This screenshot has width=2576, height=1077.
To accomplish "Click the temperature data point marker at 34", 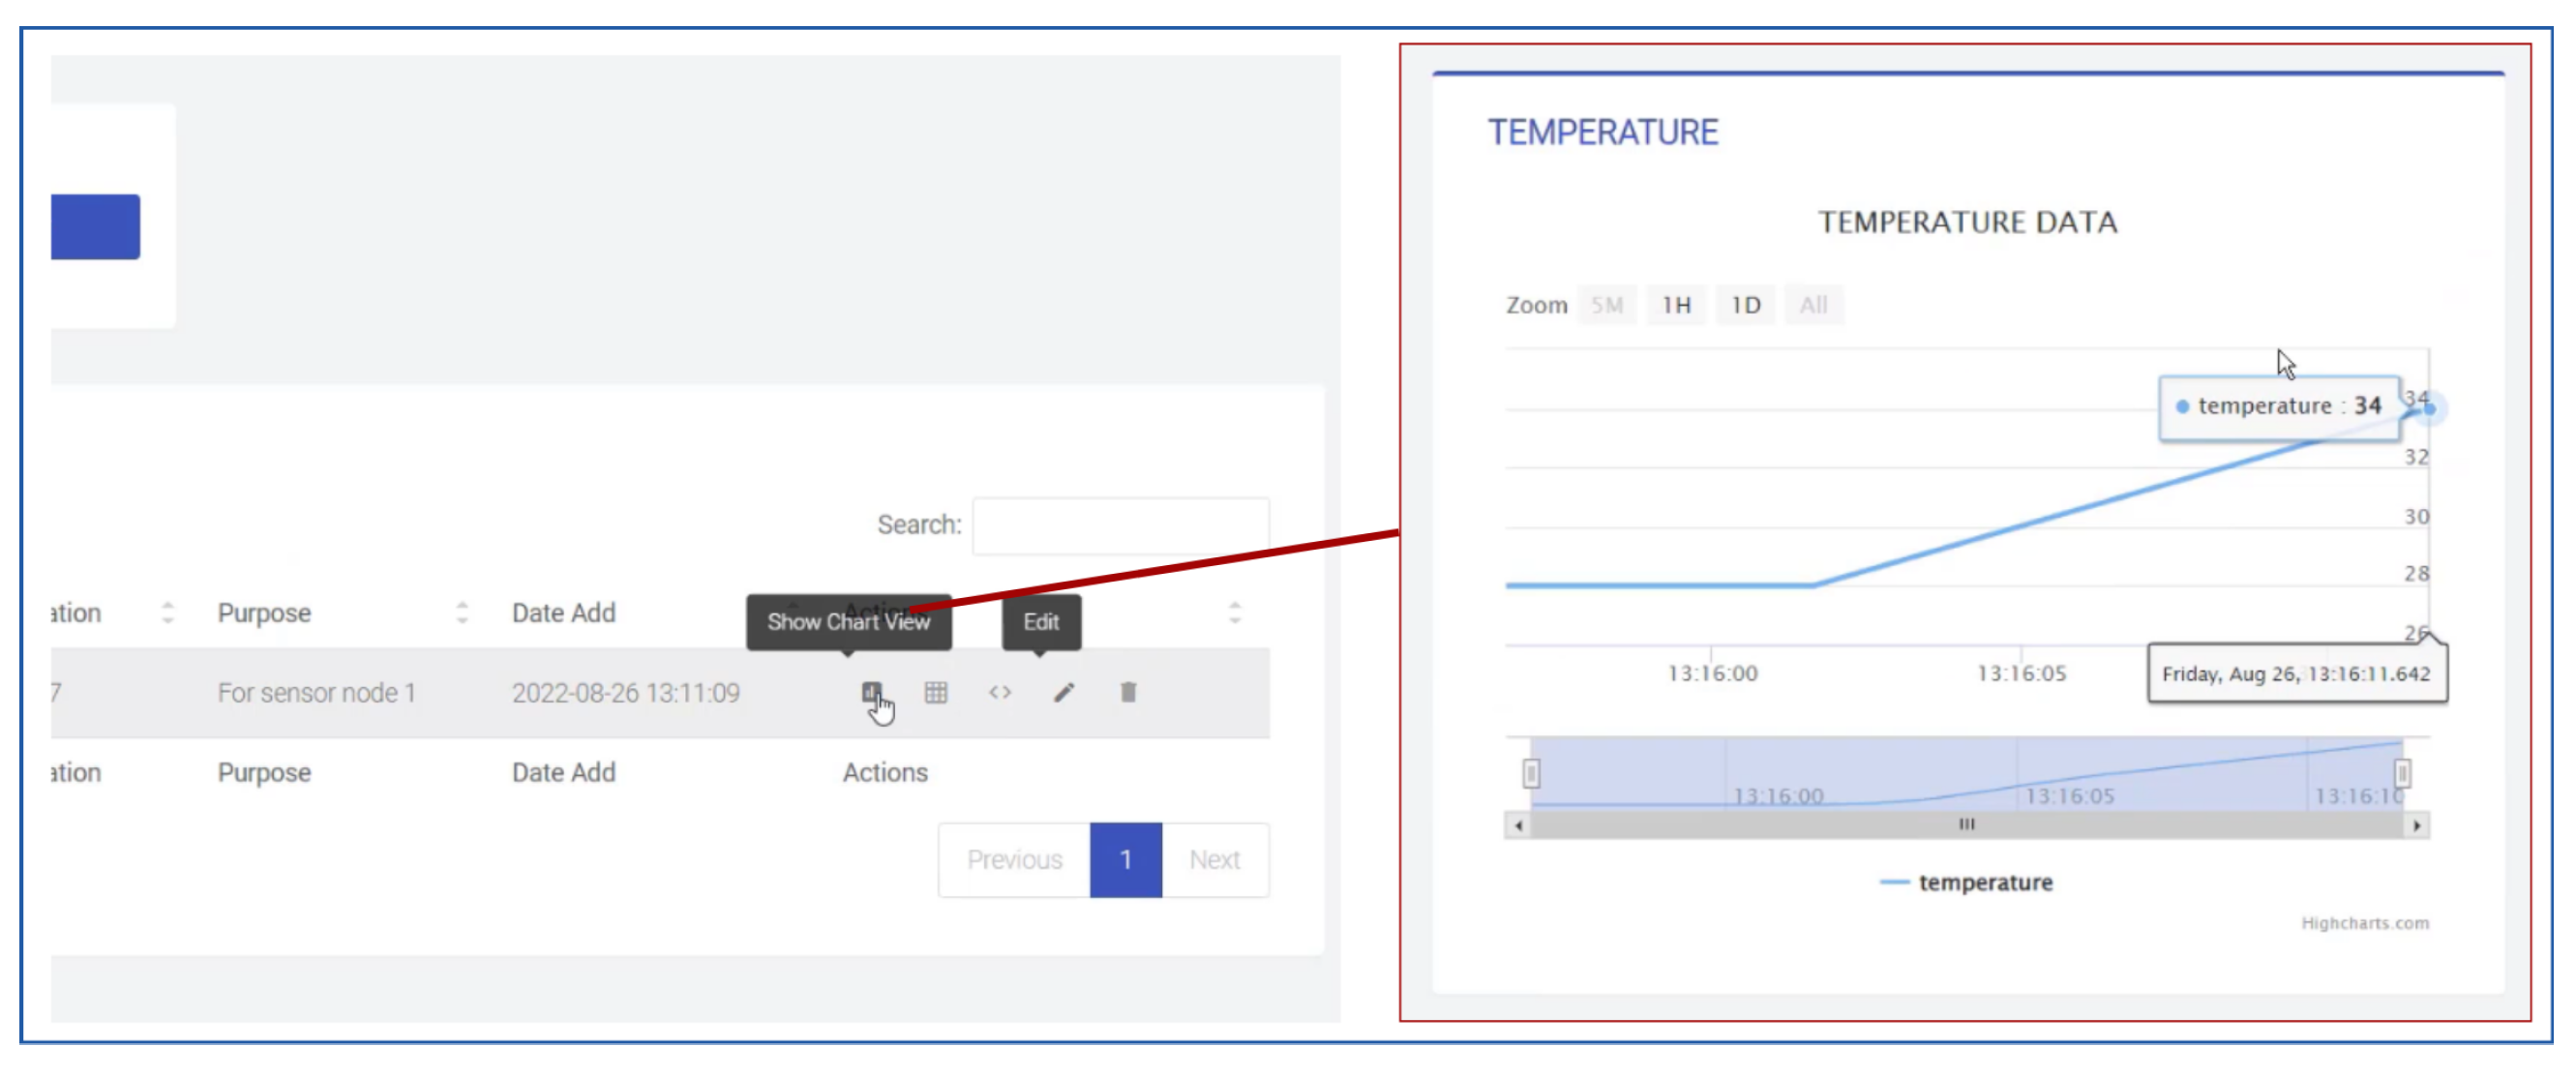I will coord(2429,408).
